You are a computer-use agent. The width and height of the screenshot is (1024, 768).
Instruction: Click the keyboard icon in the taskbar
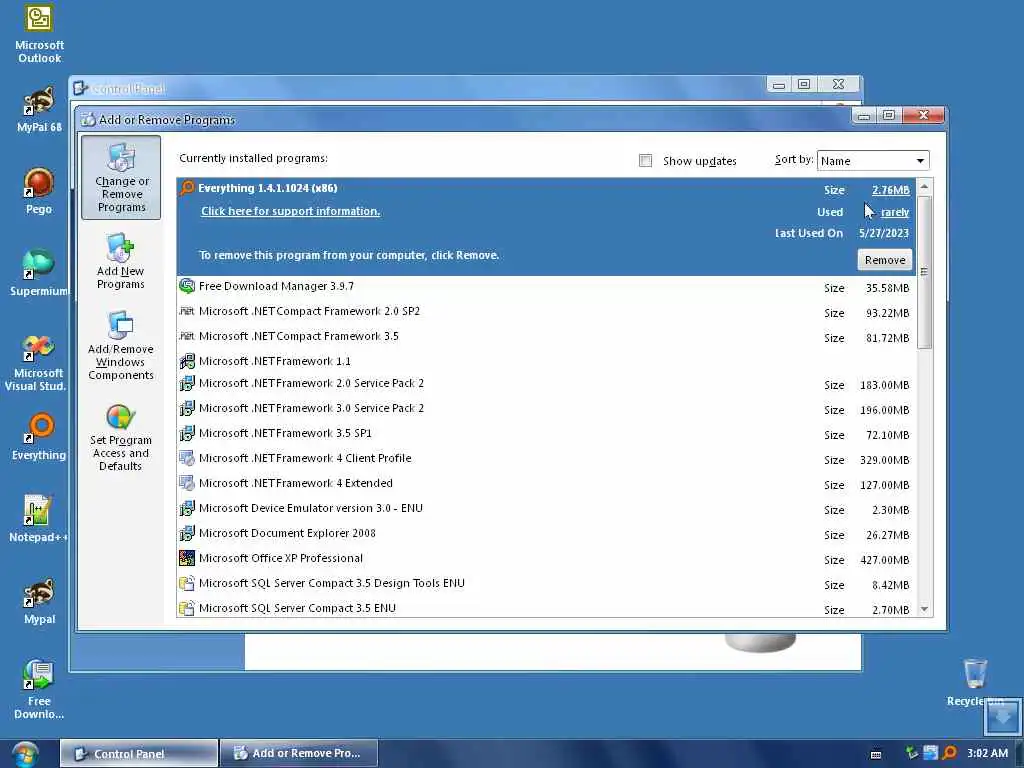(876, 754)
